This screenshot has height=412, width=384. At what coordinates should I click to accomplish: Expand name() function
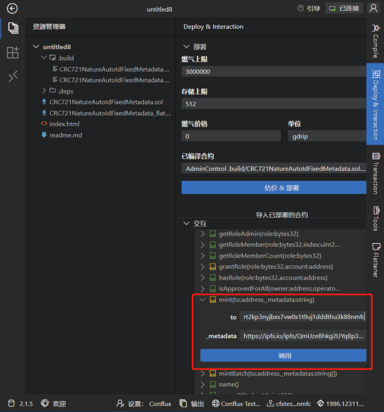(x=203, y=384)
